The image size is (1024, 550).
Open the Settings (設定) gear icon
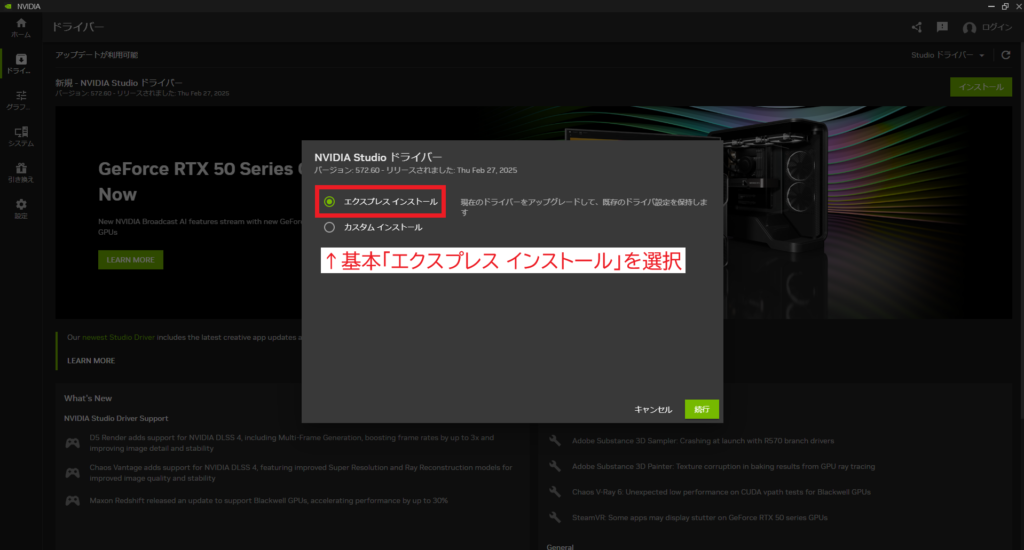pyautogui.click(x=21, y=209)
